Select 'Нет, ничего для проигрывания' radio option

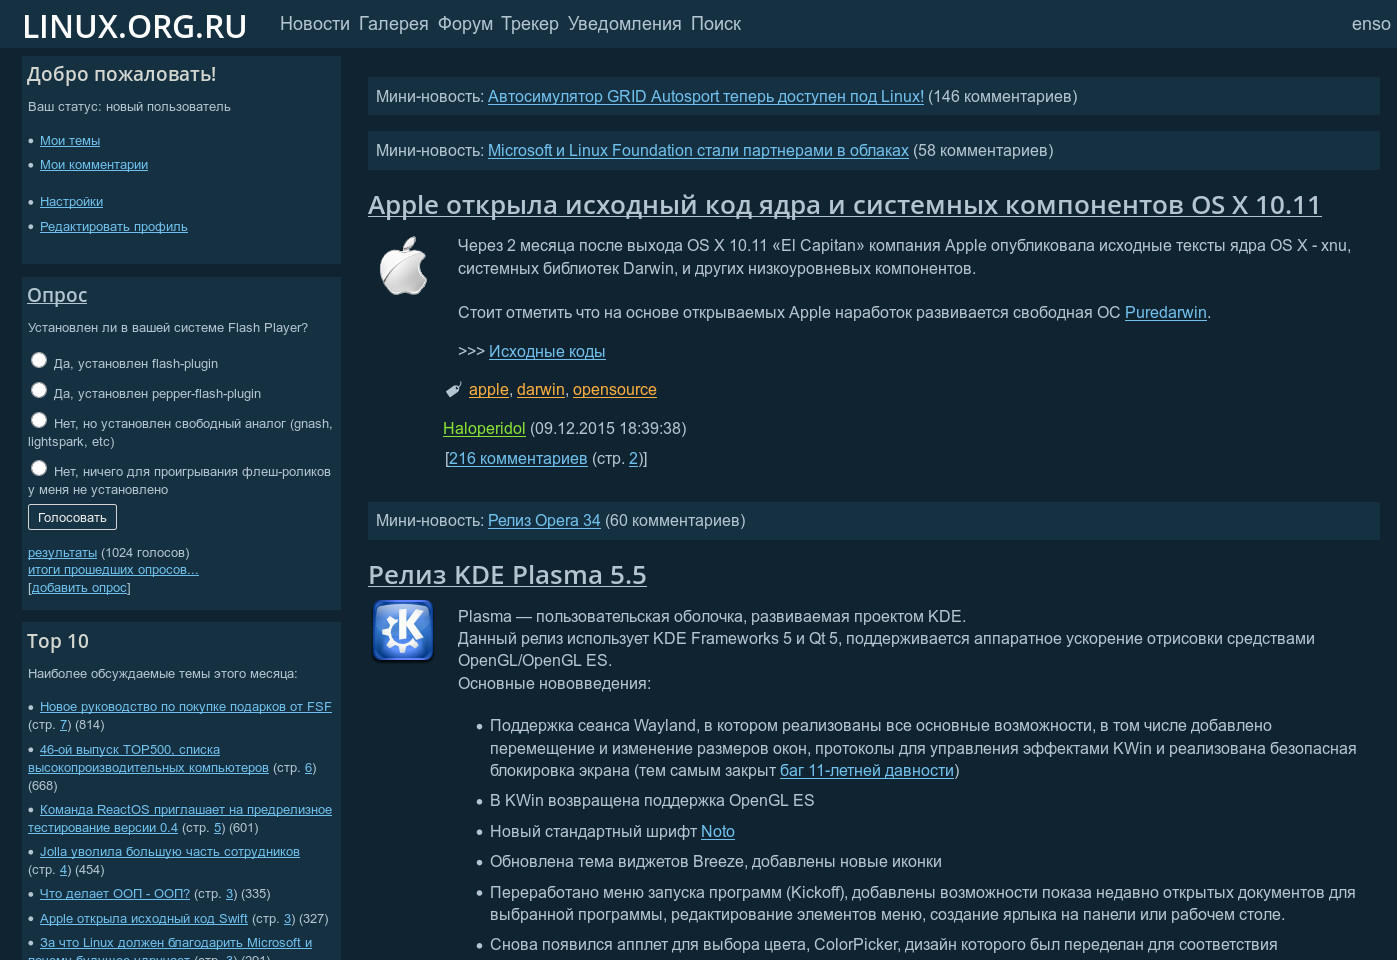(x=39, y=468)
